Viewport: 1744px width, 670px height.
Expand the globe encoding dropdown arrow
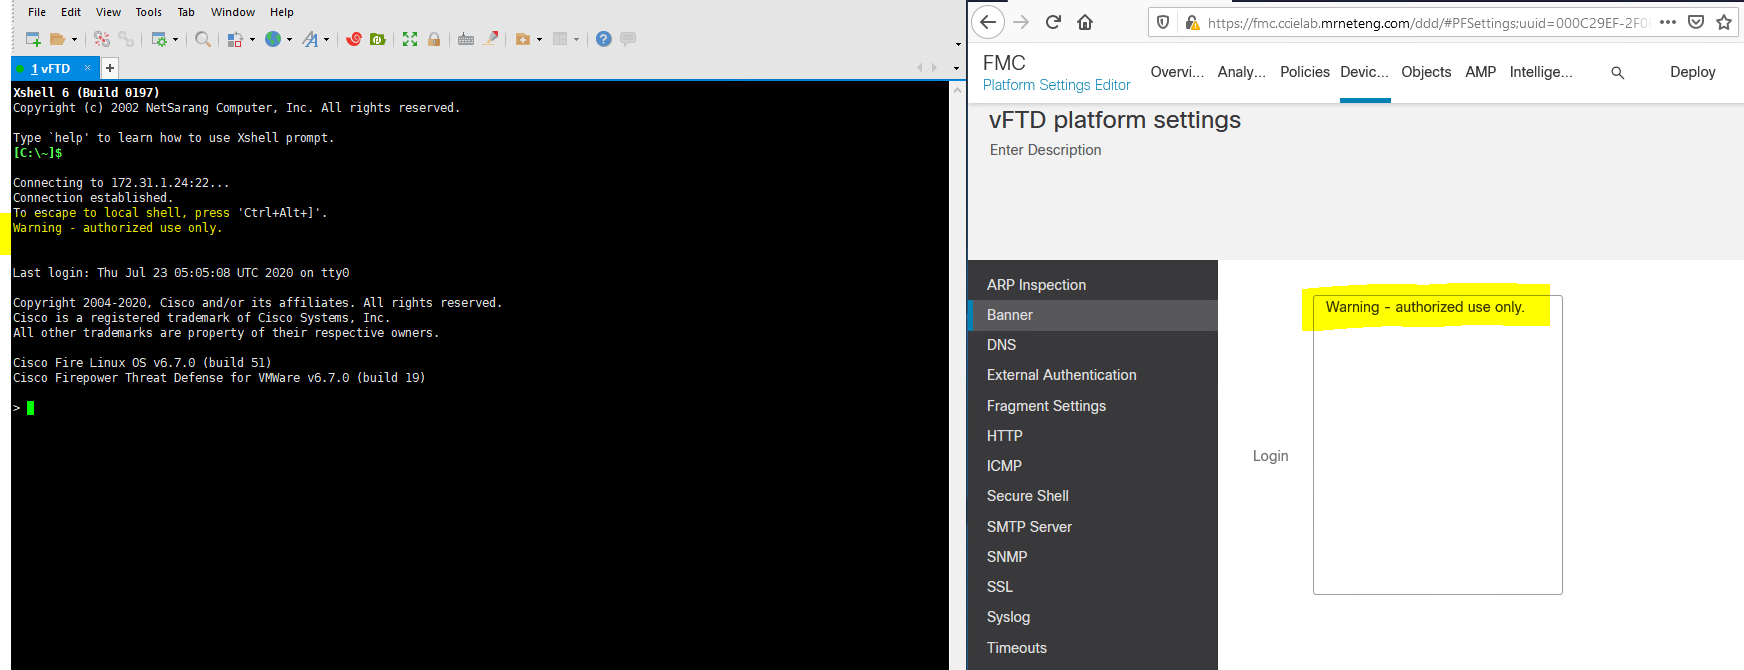[x=290, y=40]
